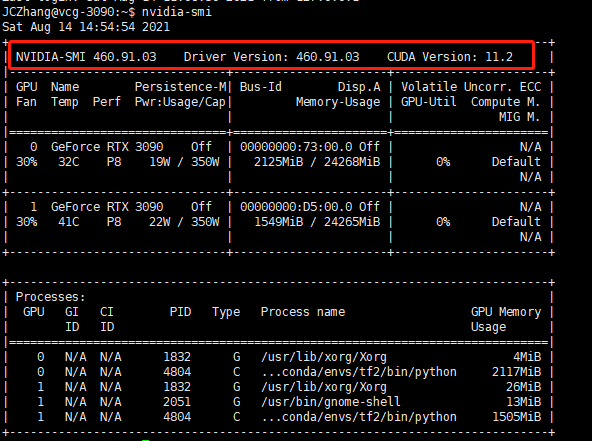Select power reading '19W / 350W'
592x441 pixels.
point(184,162)
